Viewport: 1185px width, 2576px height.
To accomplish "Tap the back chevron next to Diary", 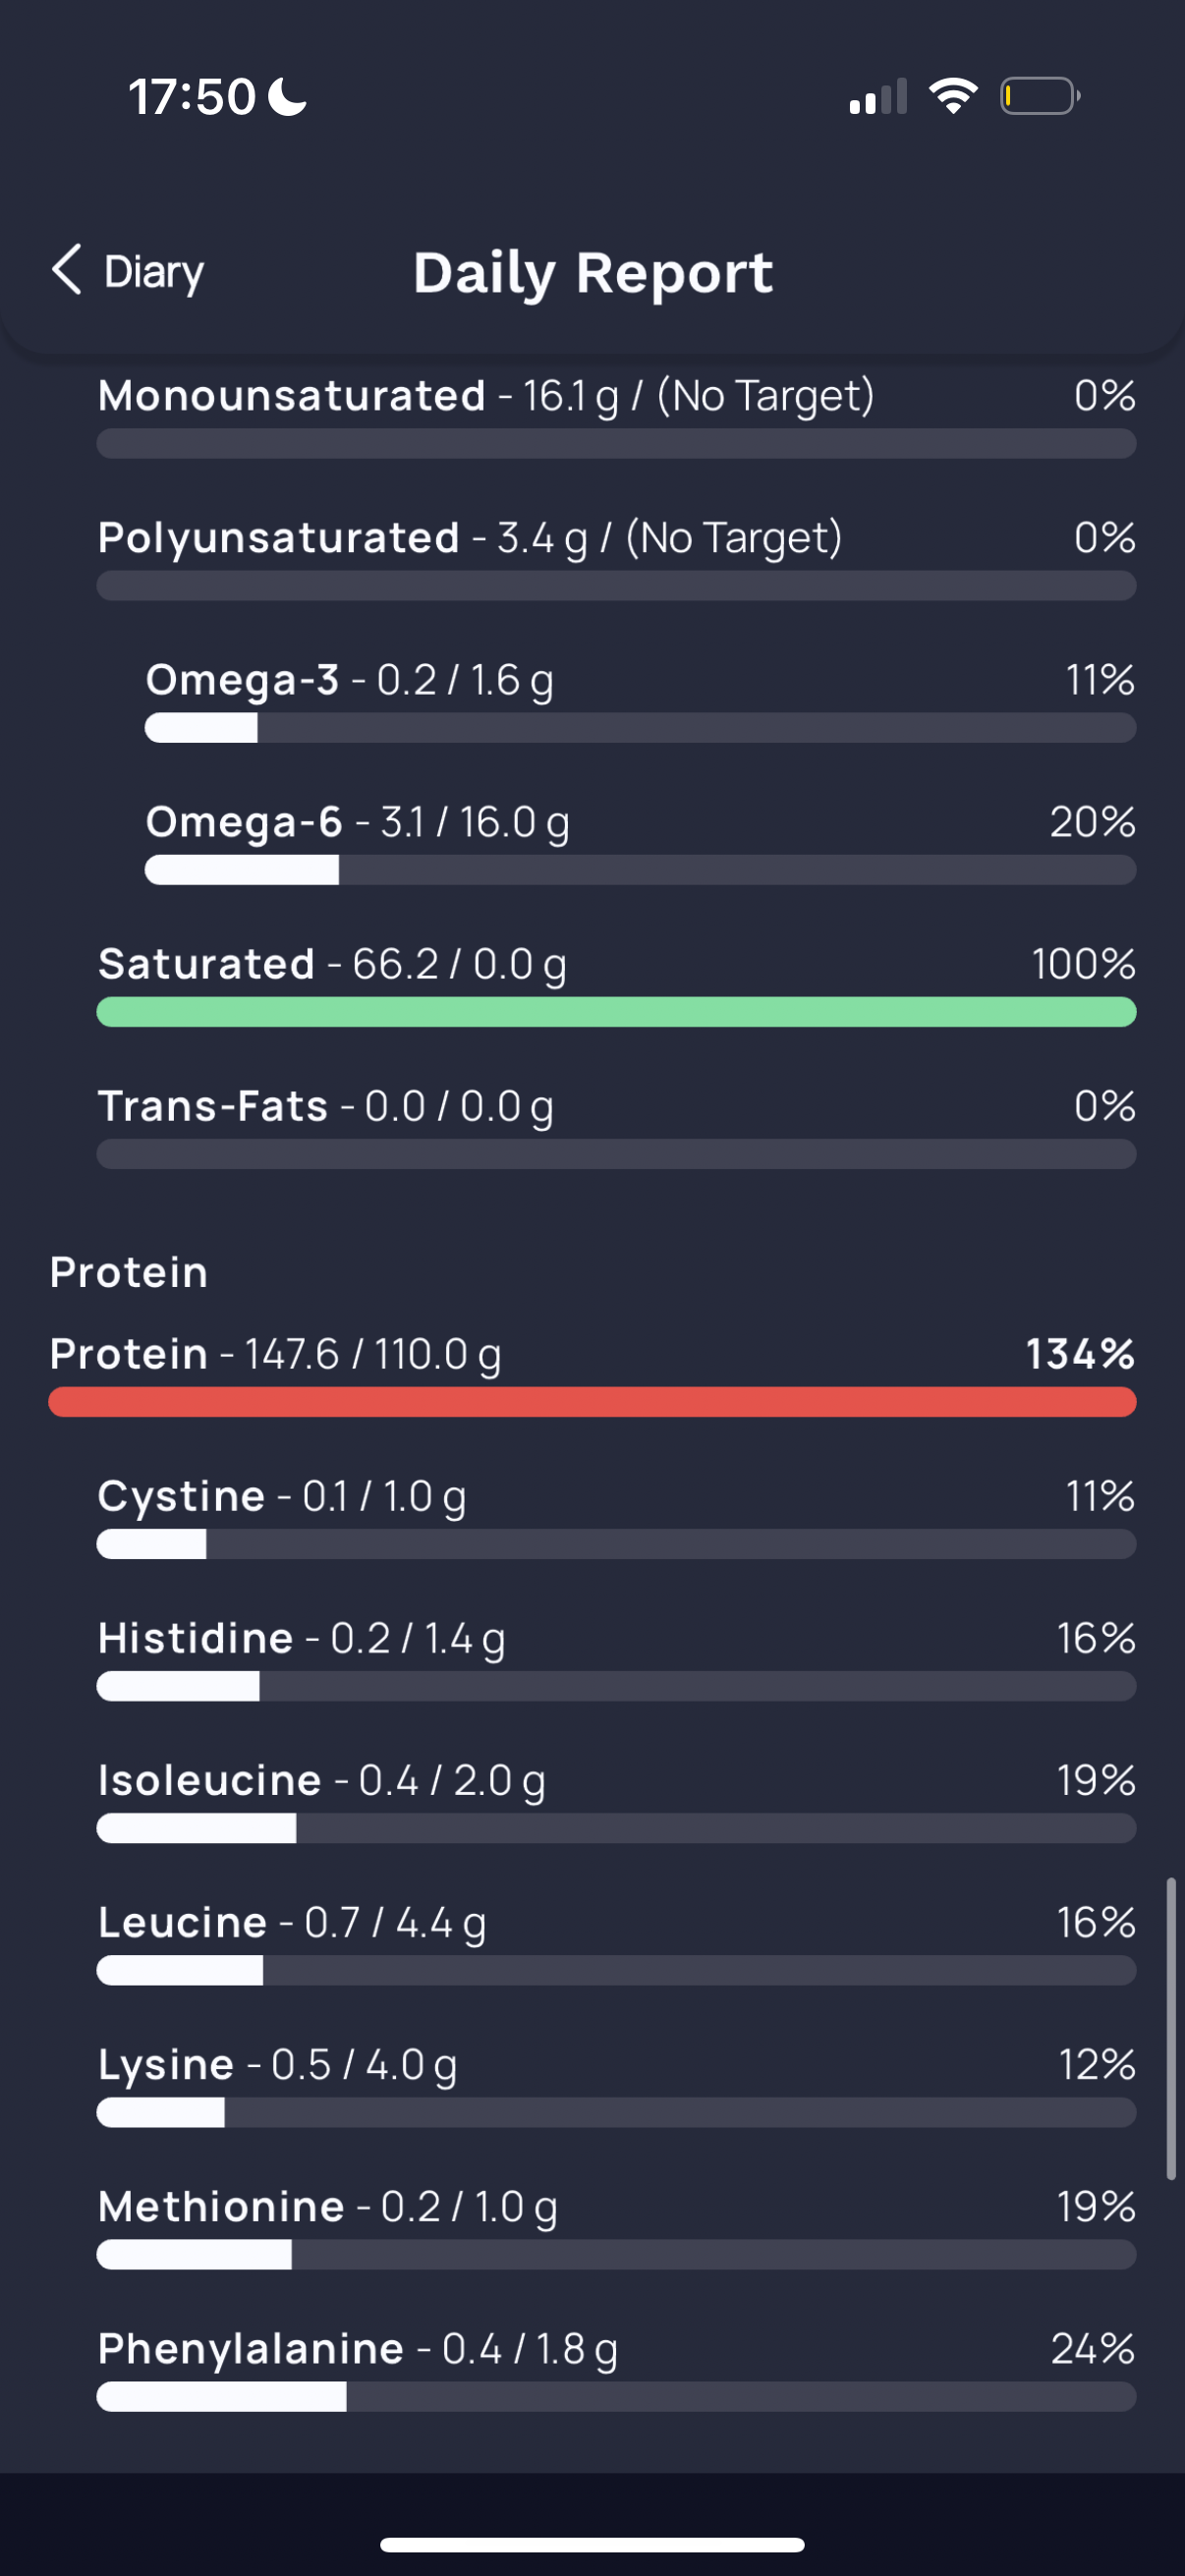I will click(66, 270).
